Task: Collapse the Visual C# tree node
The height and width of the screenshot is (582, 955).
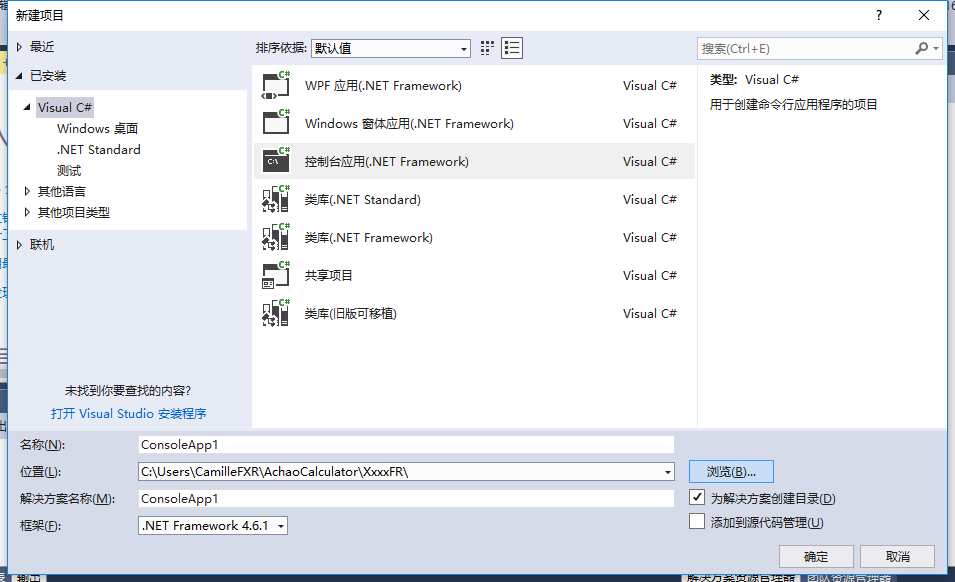Action: pyautogui.click(x=27, y=107)
